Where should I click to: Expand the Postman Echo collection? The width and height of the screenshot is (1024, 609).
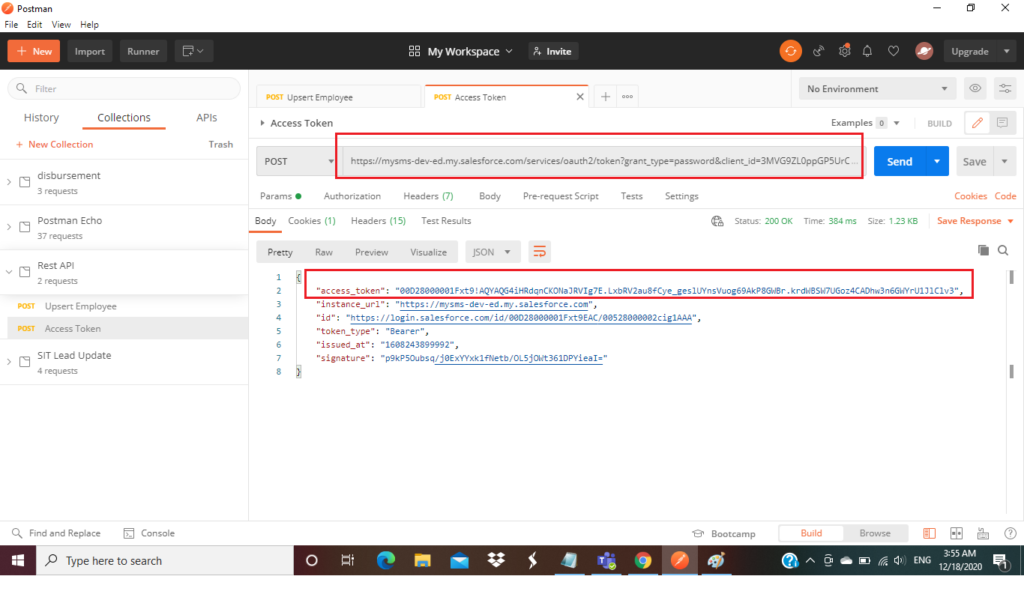tap(9, 227)
